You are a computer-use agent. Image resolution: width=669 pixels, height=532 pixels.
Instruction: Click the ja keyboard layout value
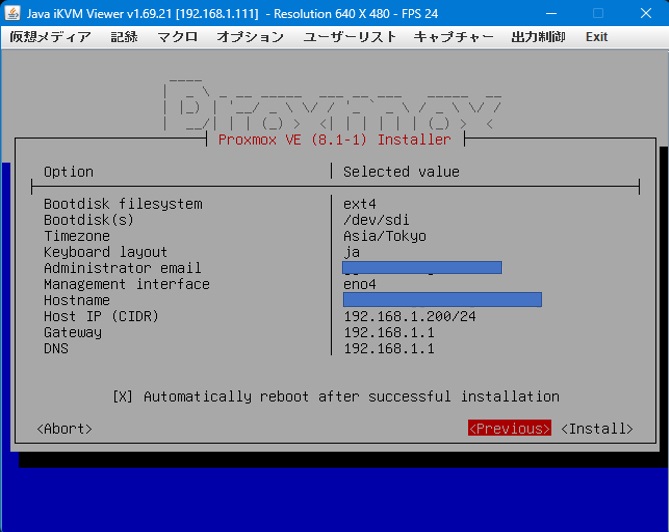(x=352, y=252)
